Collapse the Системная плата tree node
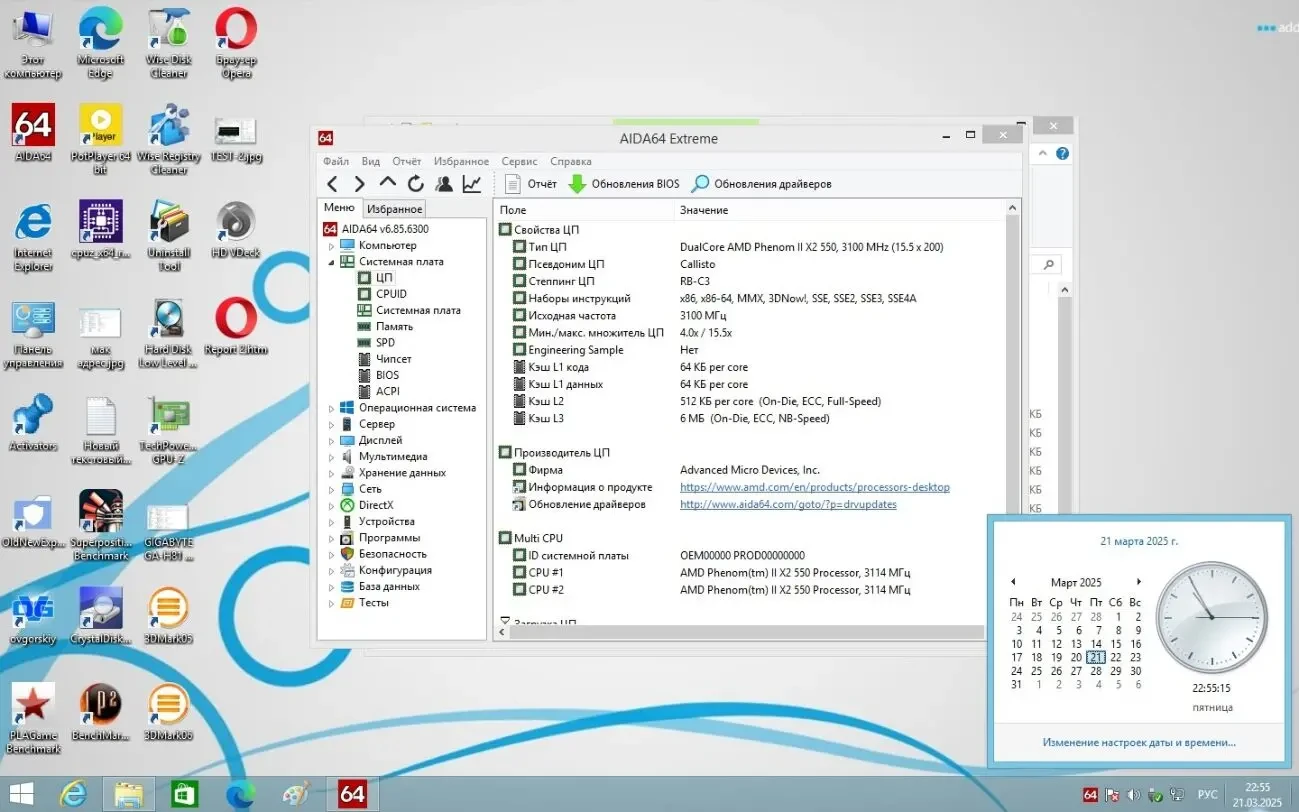 click(x=332, y=262)
